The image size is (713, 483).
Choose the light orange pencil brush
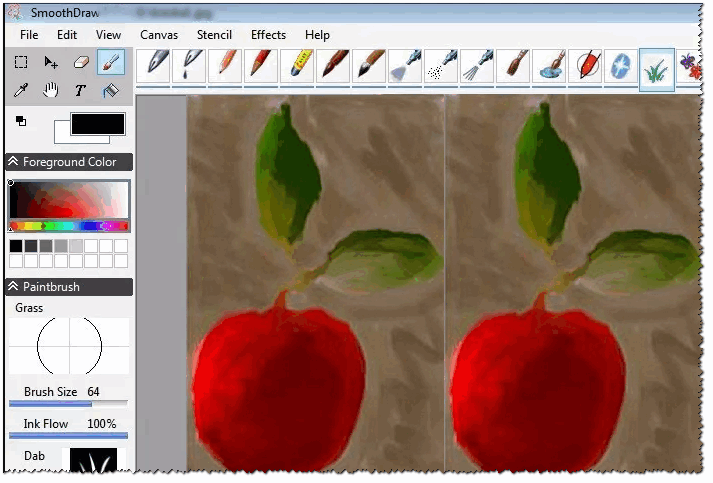coord(226,66)
